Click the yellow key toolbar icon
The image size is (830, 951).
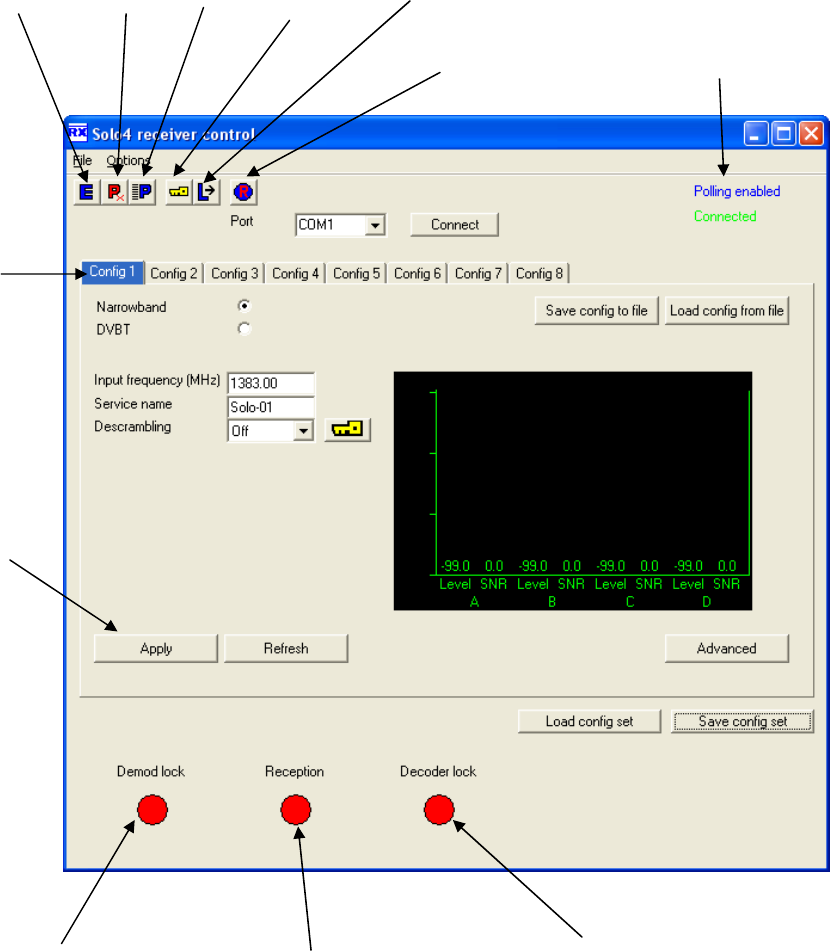coord(179,192)
